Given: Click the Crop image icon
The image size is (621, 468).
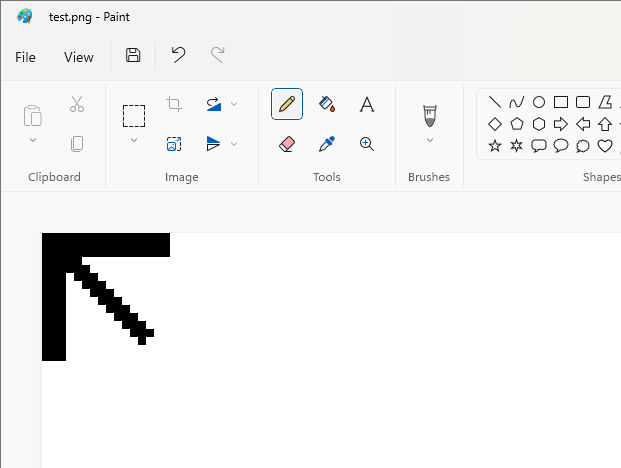Looking at the screenshot, I should click(x=174, y=104).
